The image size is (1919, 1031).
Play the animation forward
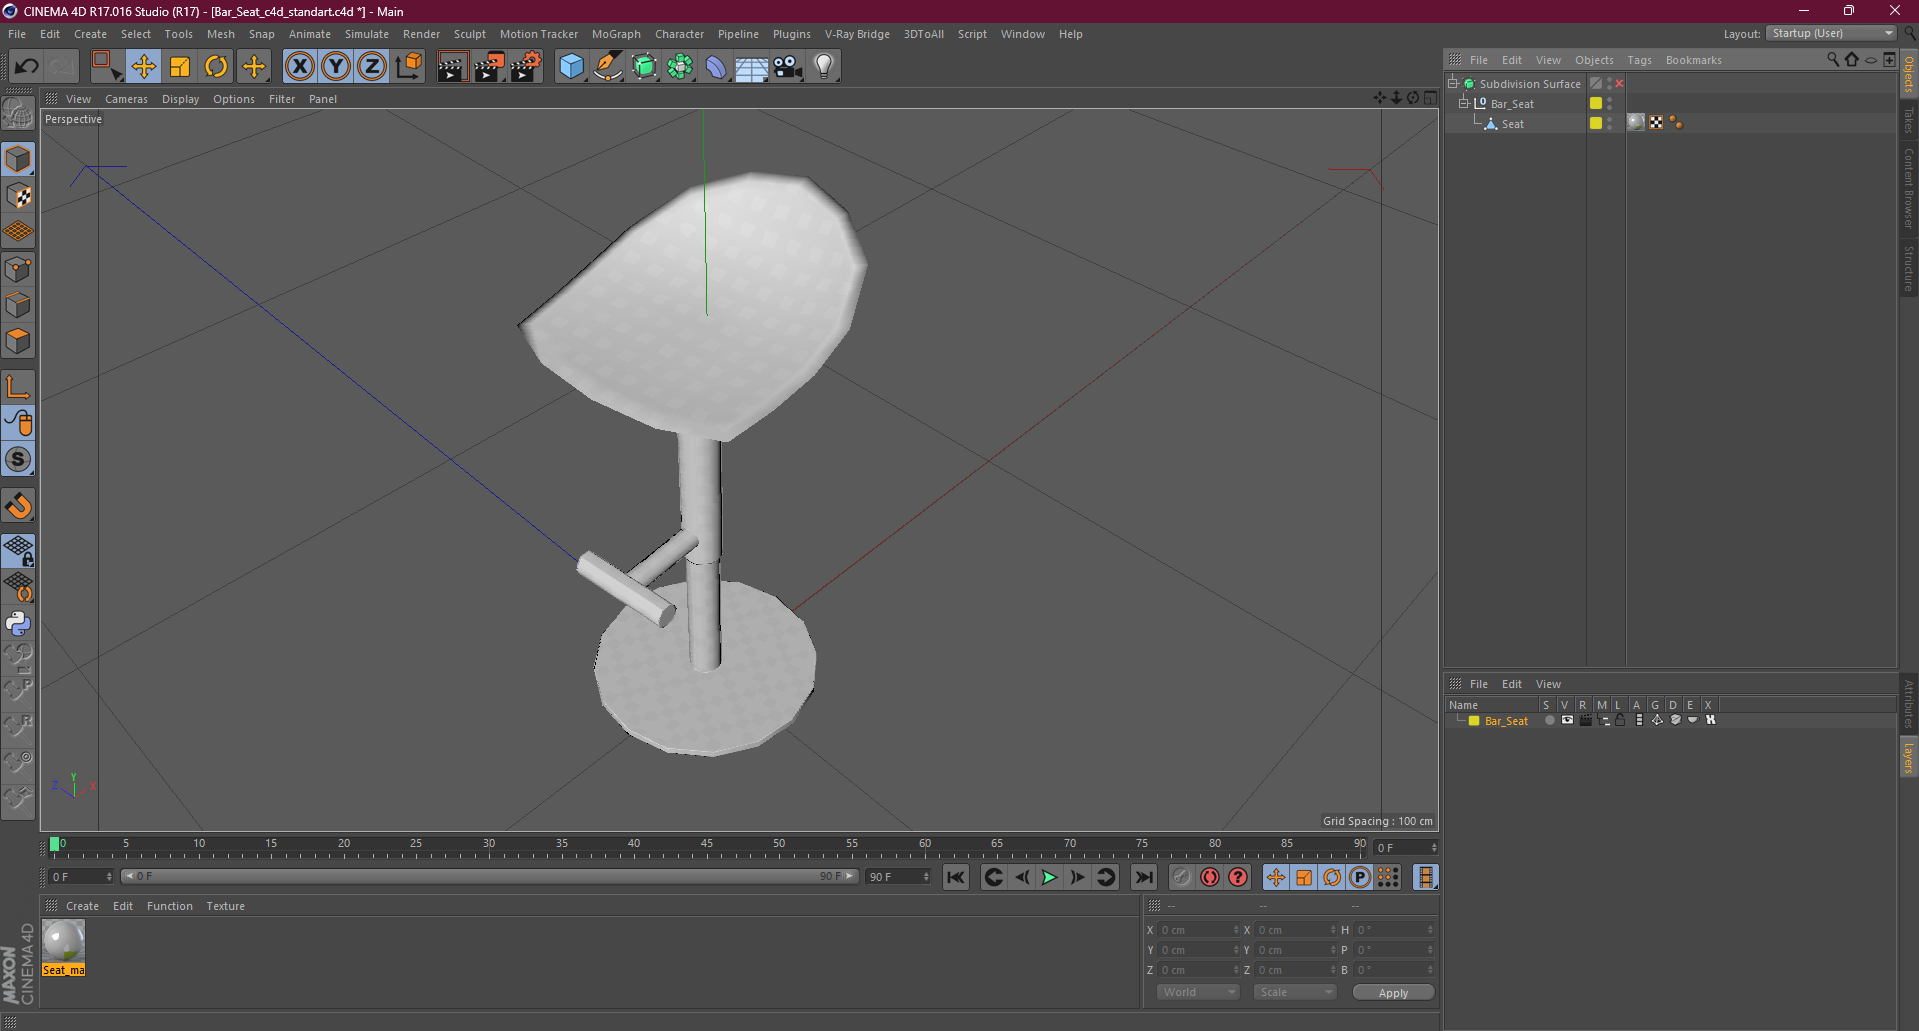1049,877
